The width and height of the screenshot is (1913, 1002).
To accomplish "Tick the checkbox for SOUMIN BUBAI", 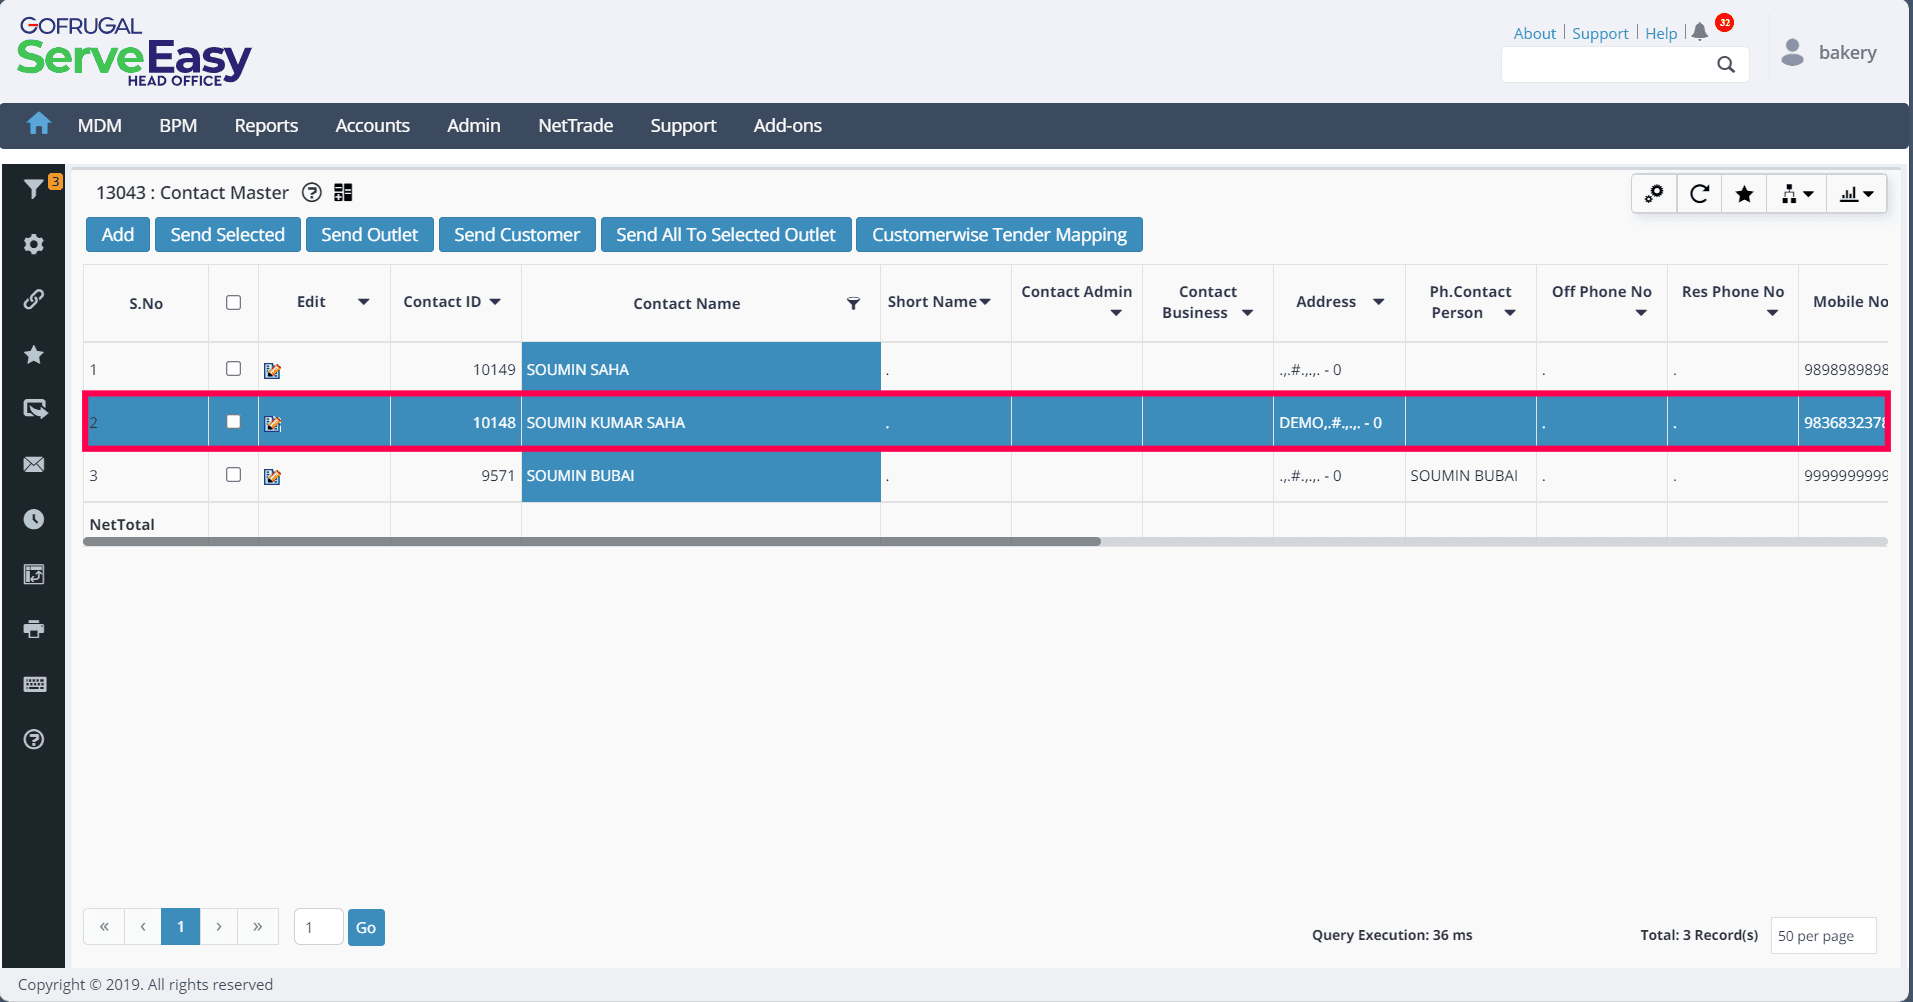I will tap(234, 474).
